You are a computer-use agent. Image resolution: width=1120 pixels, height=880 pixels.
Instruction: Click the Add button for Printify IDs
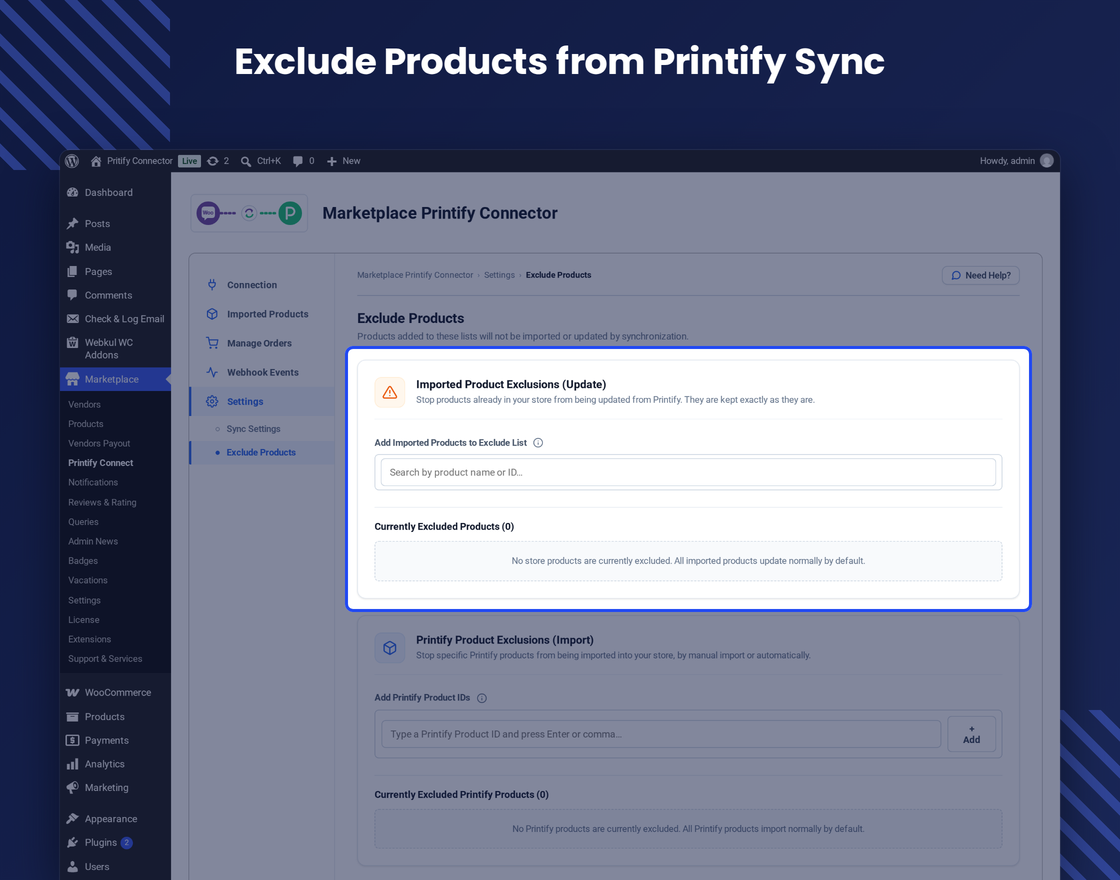pyautogui.click(x=971, y=734)
